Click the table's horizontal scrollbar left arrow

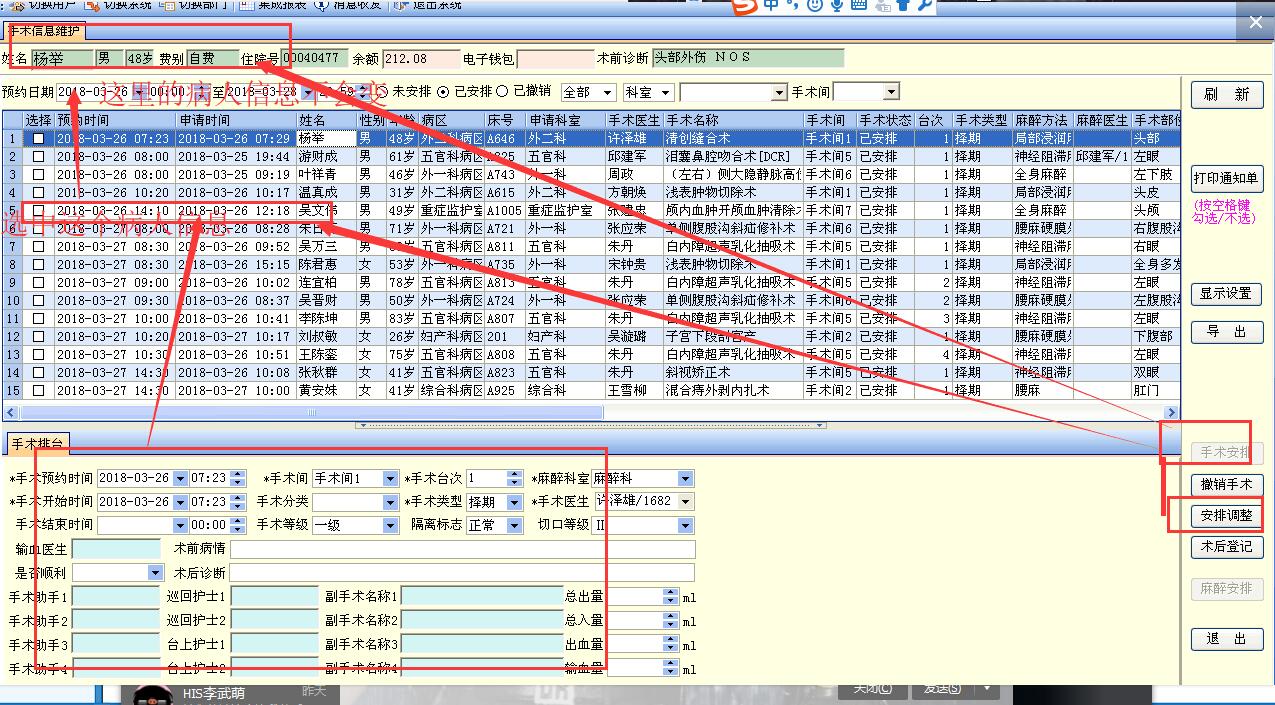click(11, 412)
